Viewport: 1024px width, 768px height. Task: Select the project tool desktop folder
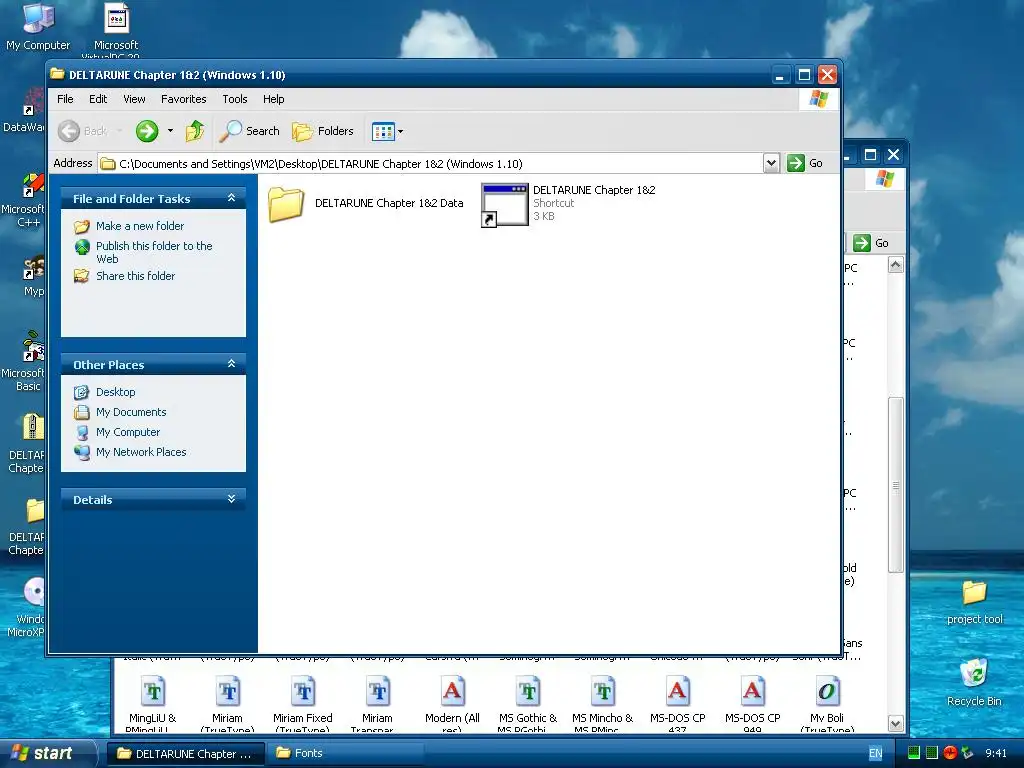pyautogui.click(x=974, y=602)
